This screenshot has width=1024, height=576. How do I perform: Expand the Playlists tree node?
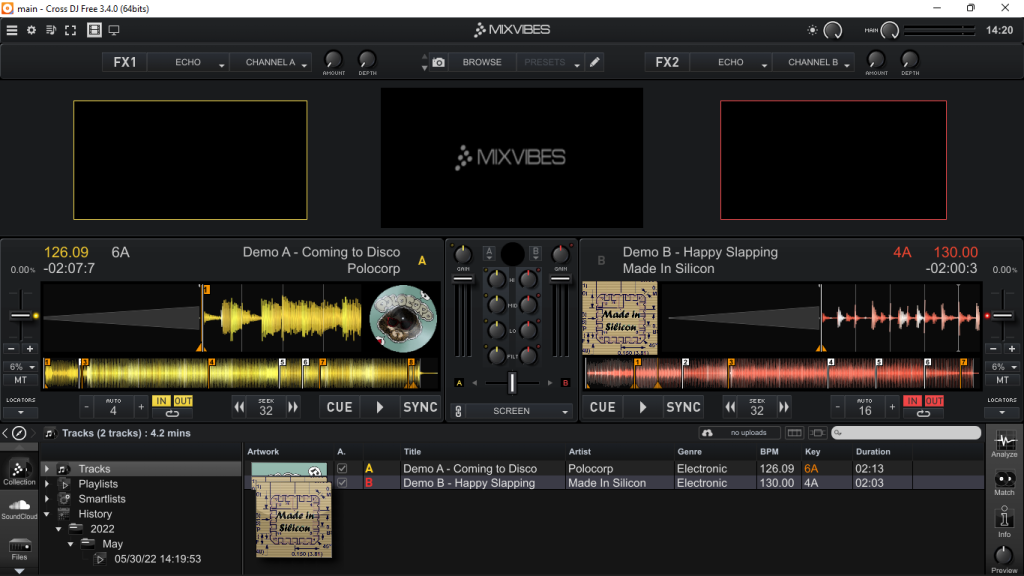47,484
